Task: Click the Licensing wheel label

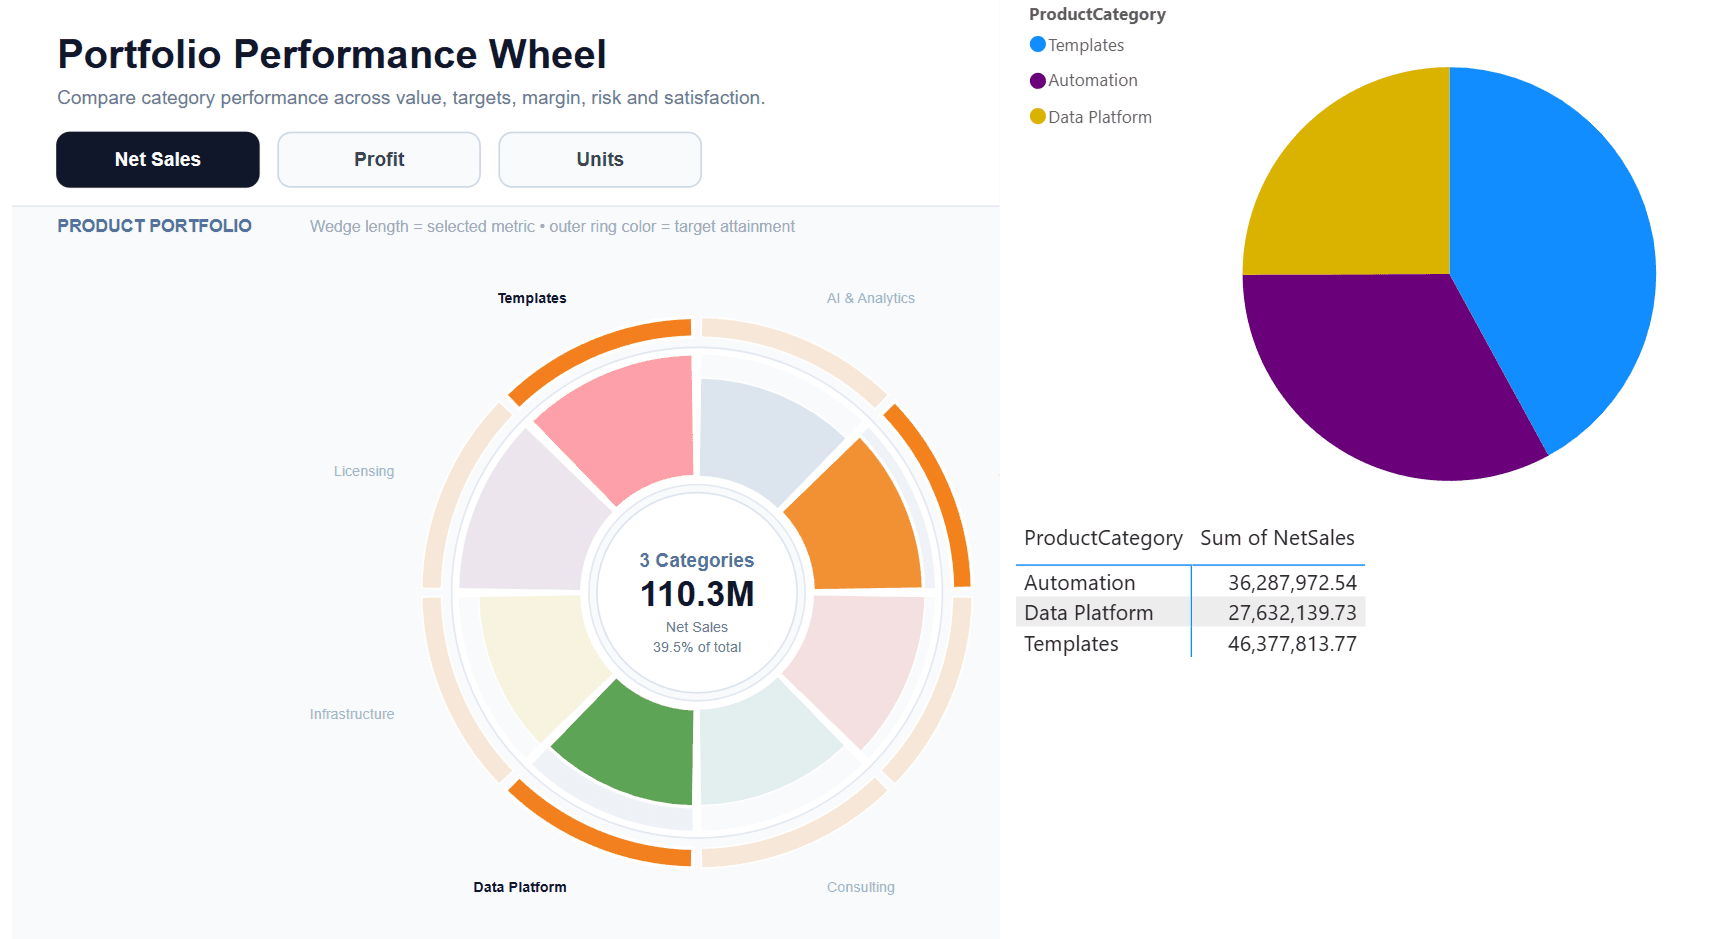Action: pos(364,471)
